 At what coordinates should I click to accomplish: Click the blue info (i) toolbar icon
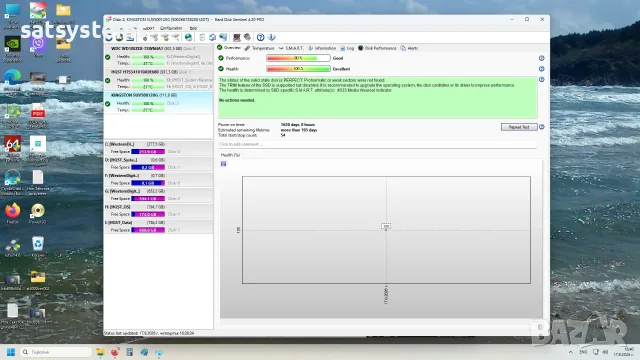pos(271,38)
